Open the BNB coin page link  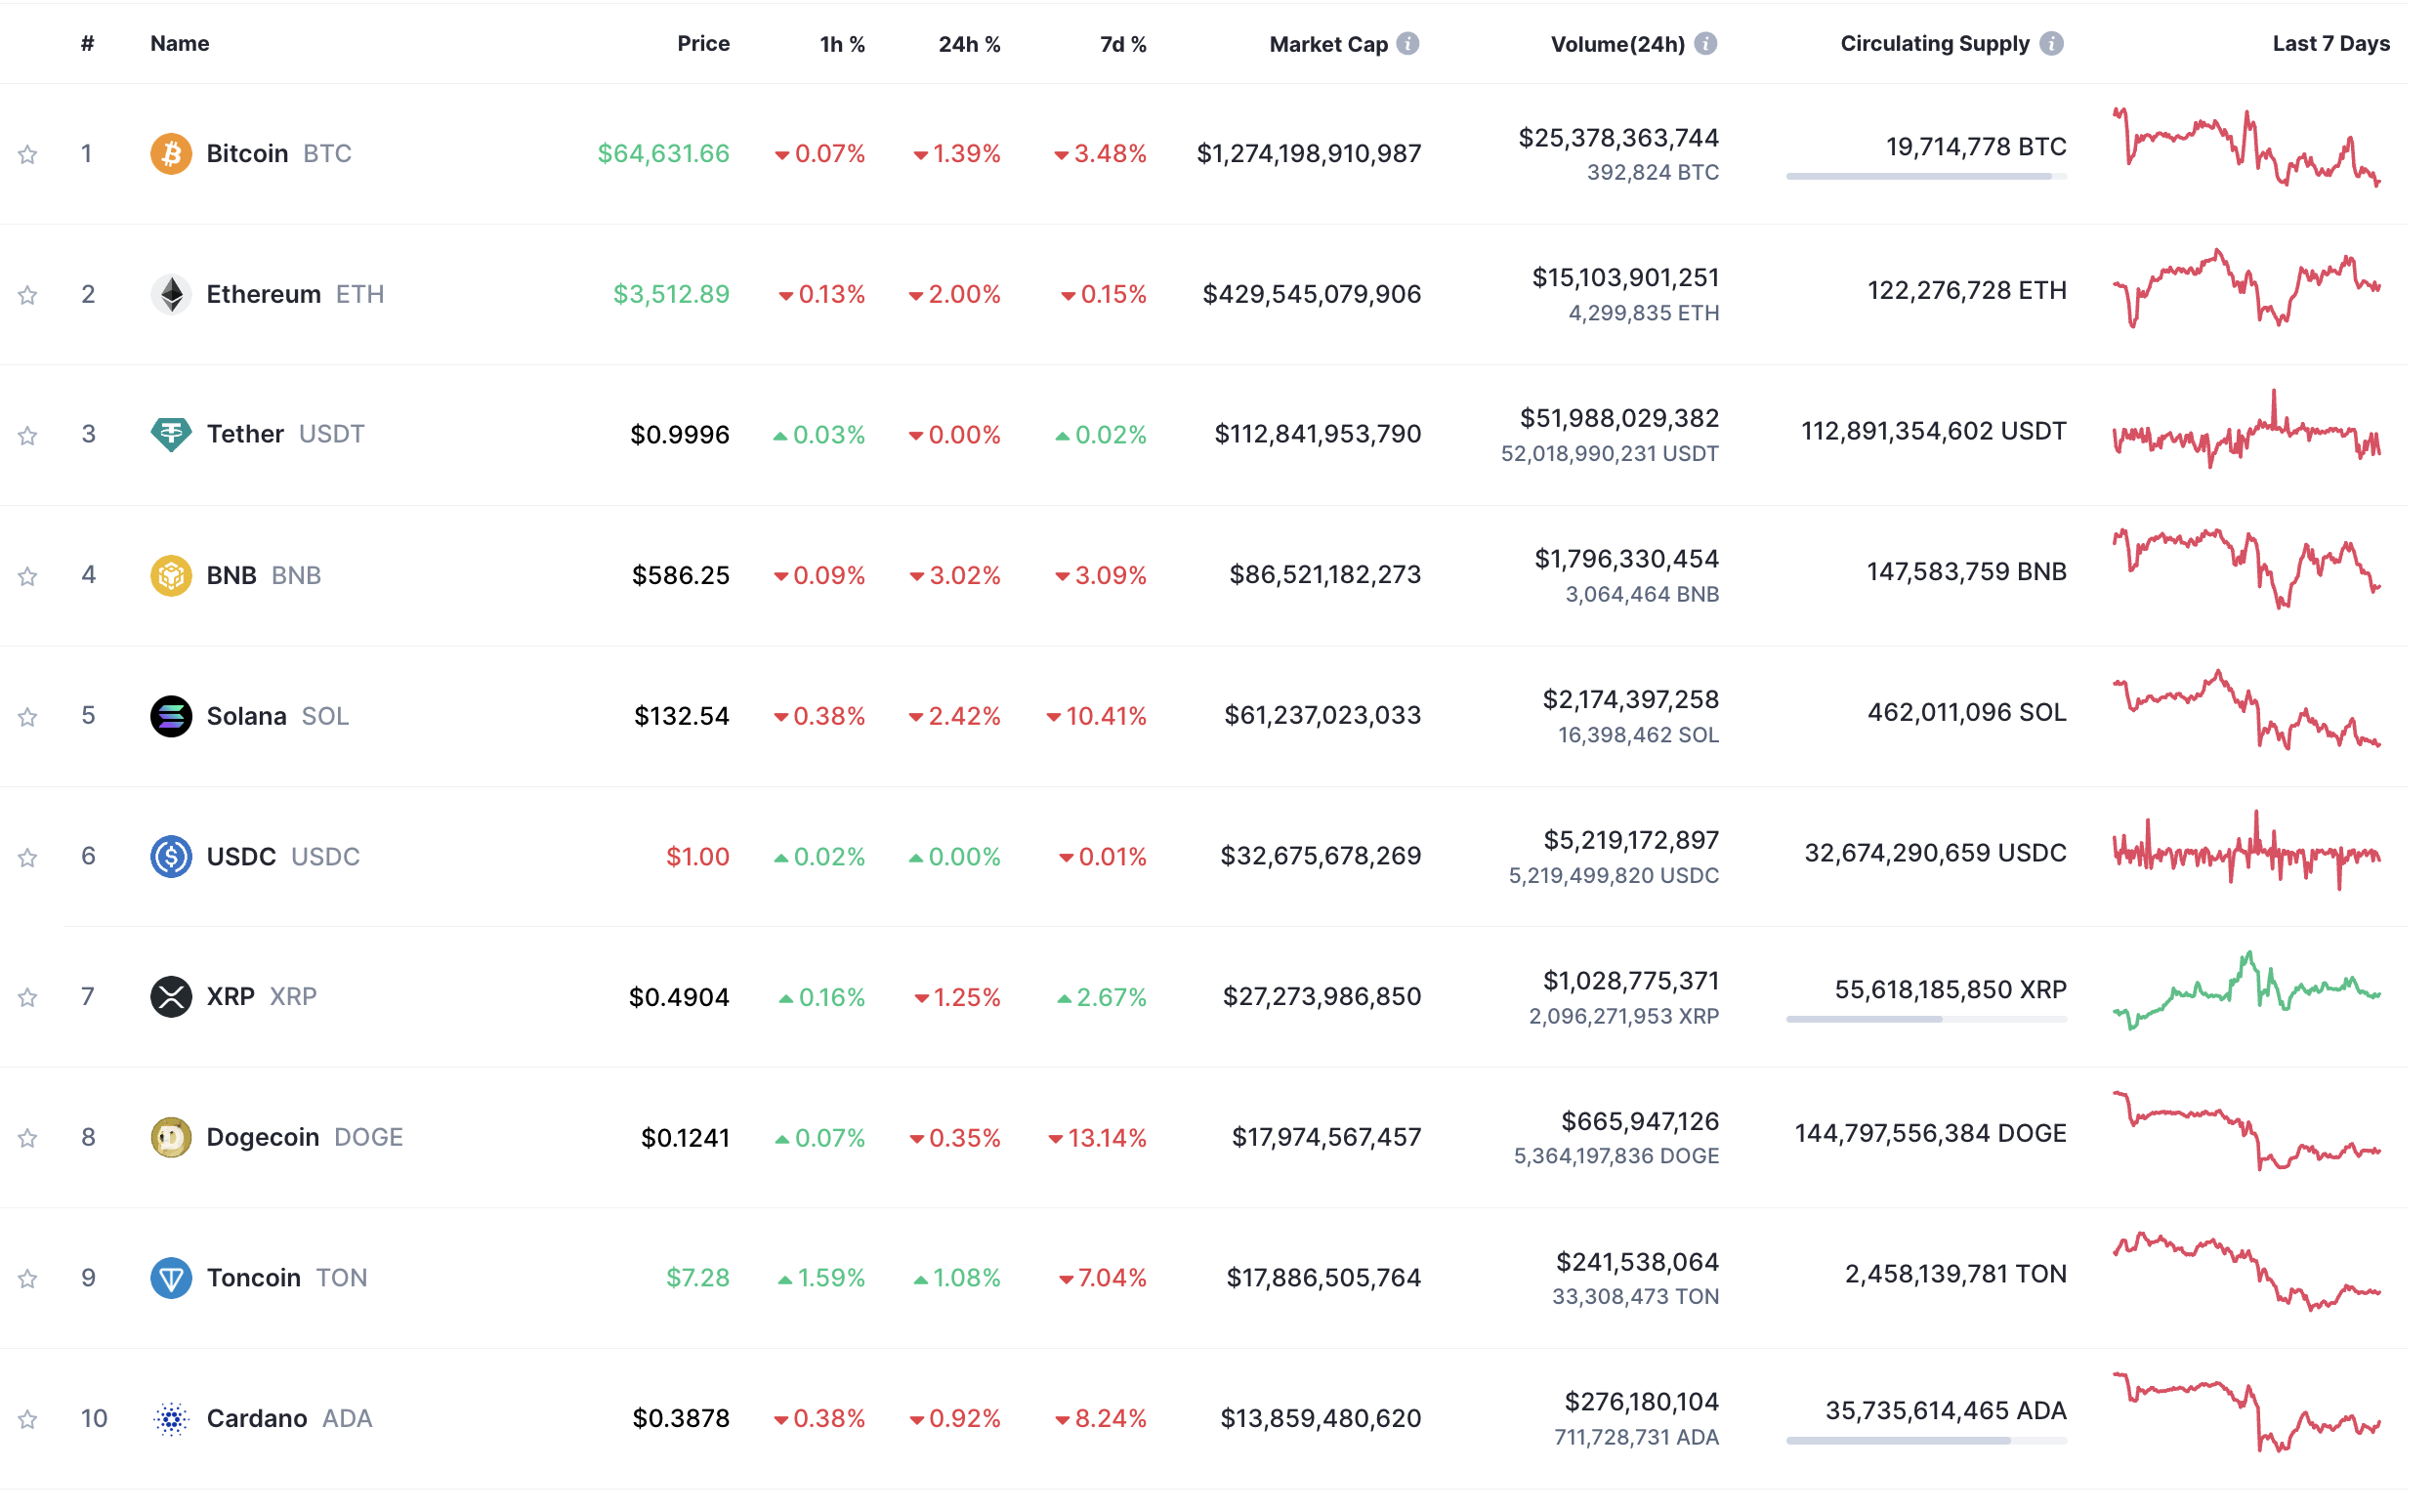pyautogui.click(x=231, y=576)
